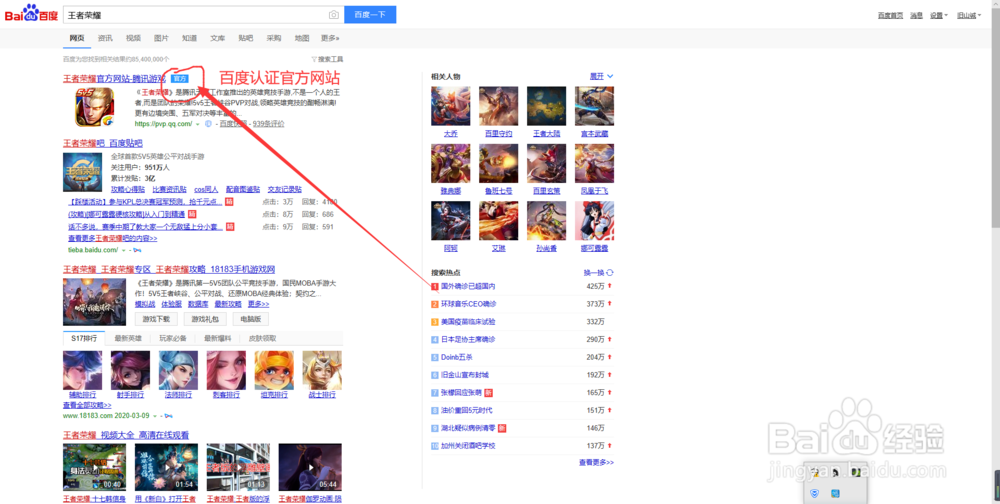Select the 最新英雄 tab
Image resolution: width=1000 pixels, height=504 pixels.
point(128,338)
